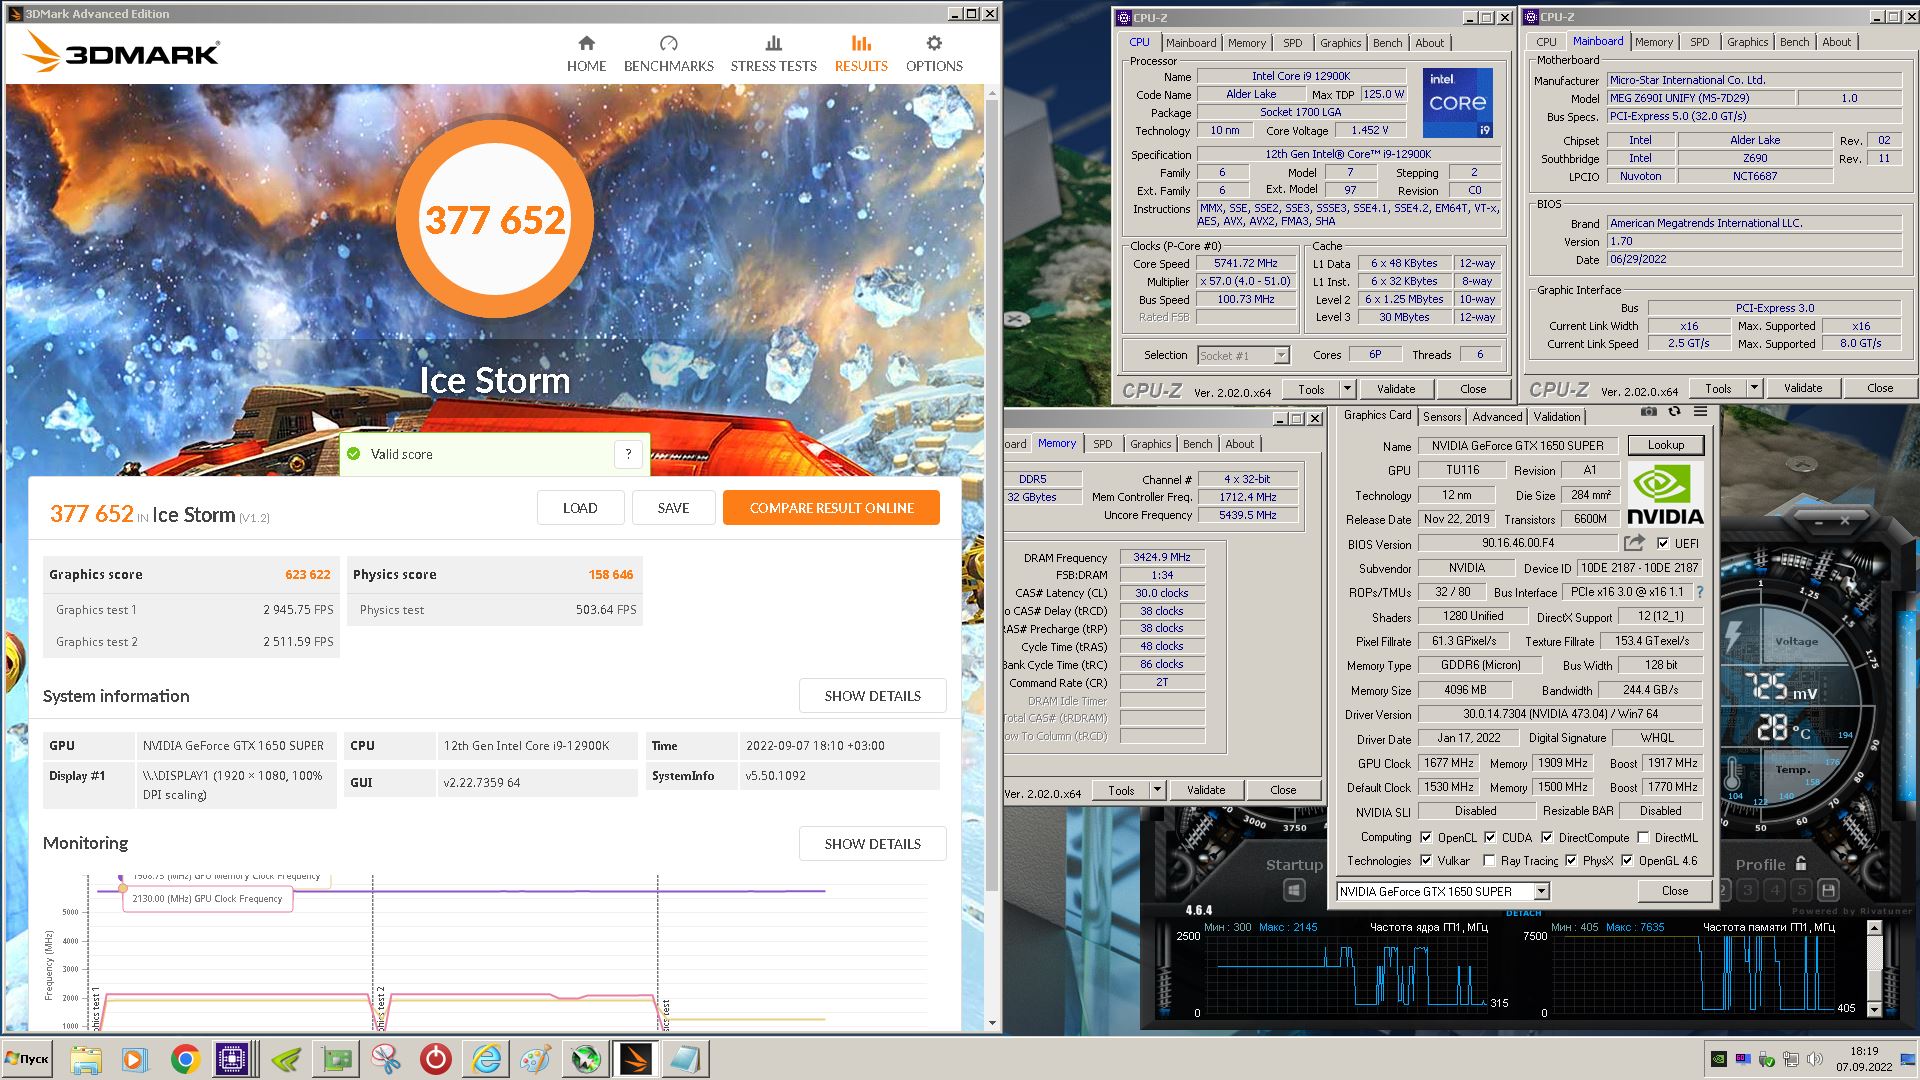Switch to GPU-Z taskbar icon
Screen dimensions: 1920x1080
pyautogui.click(x=336, y=1059)
